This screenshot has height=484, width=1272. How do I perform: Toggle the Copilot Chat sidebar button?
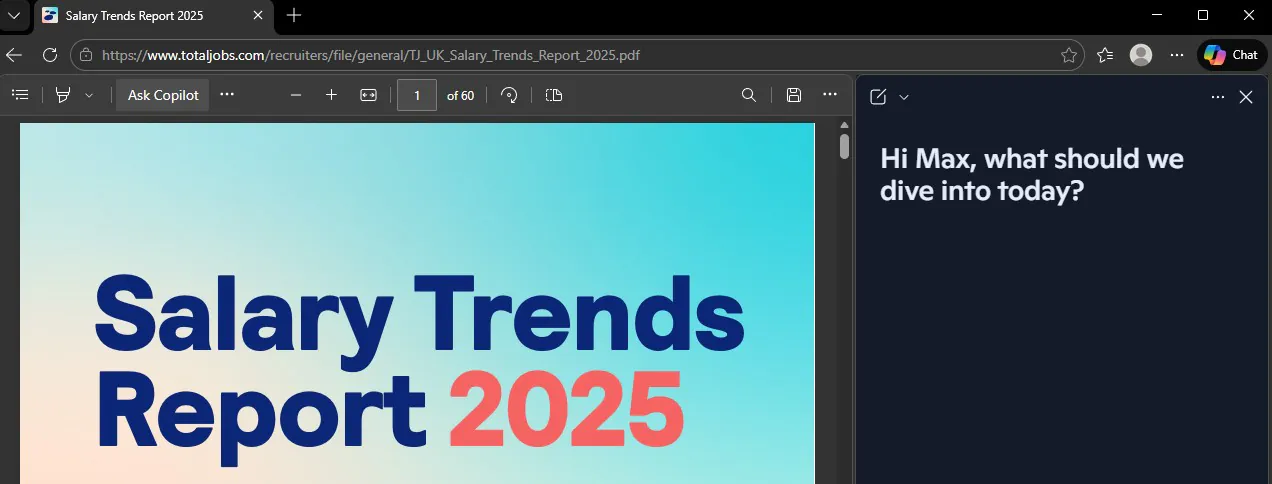coord(1232,55)
